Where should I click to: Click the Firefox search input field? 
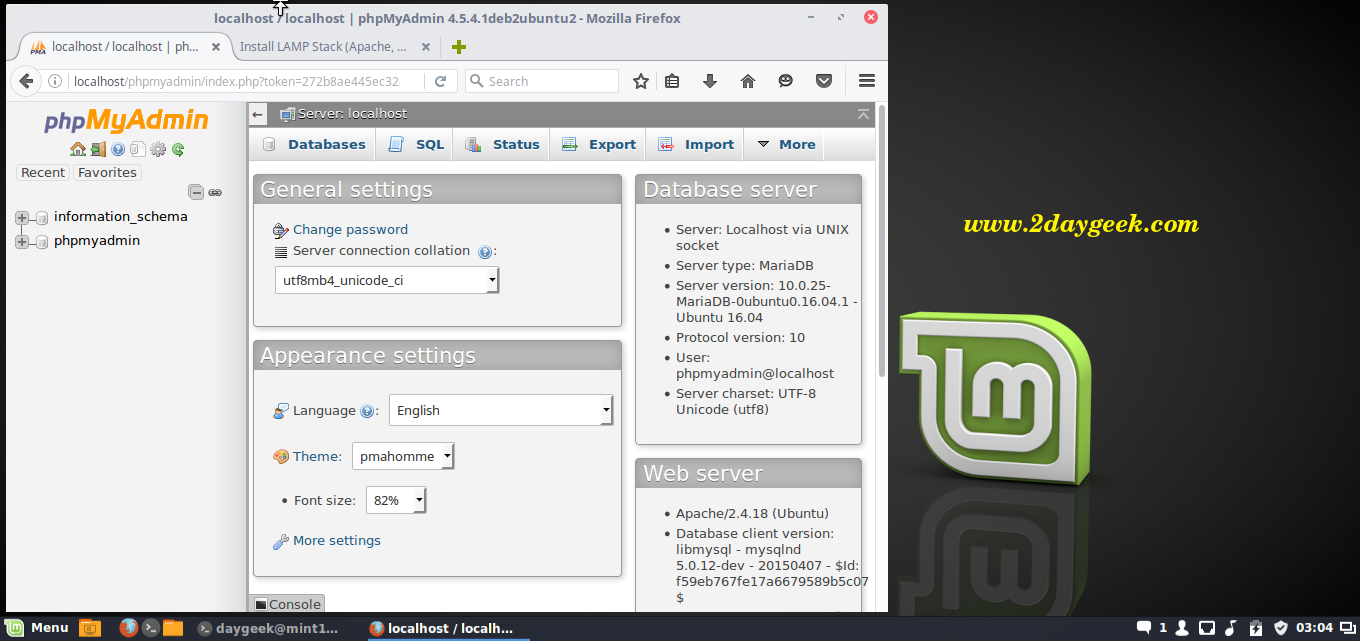(542, 81)
